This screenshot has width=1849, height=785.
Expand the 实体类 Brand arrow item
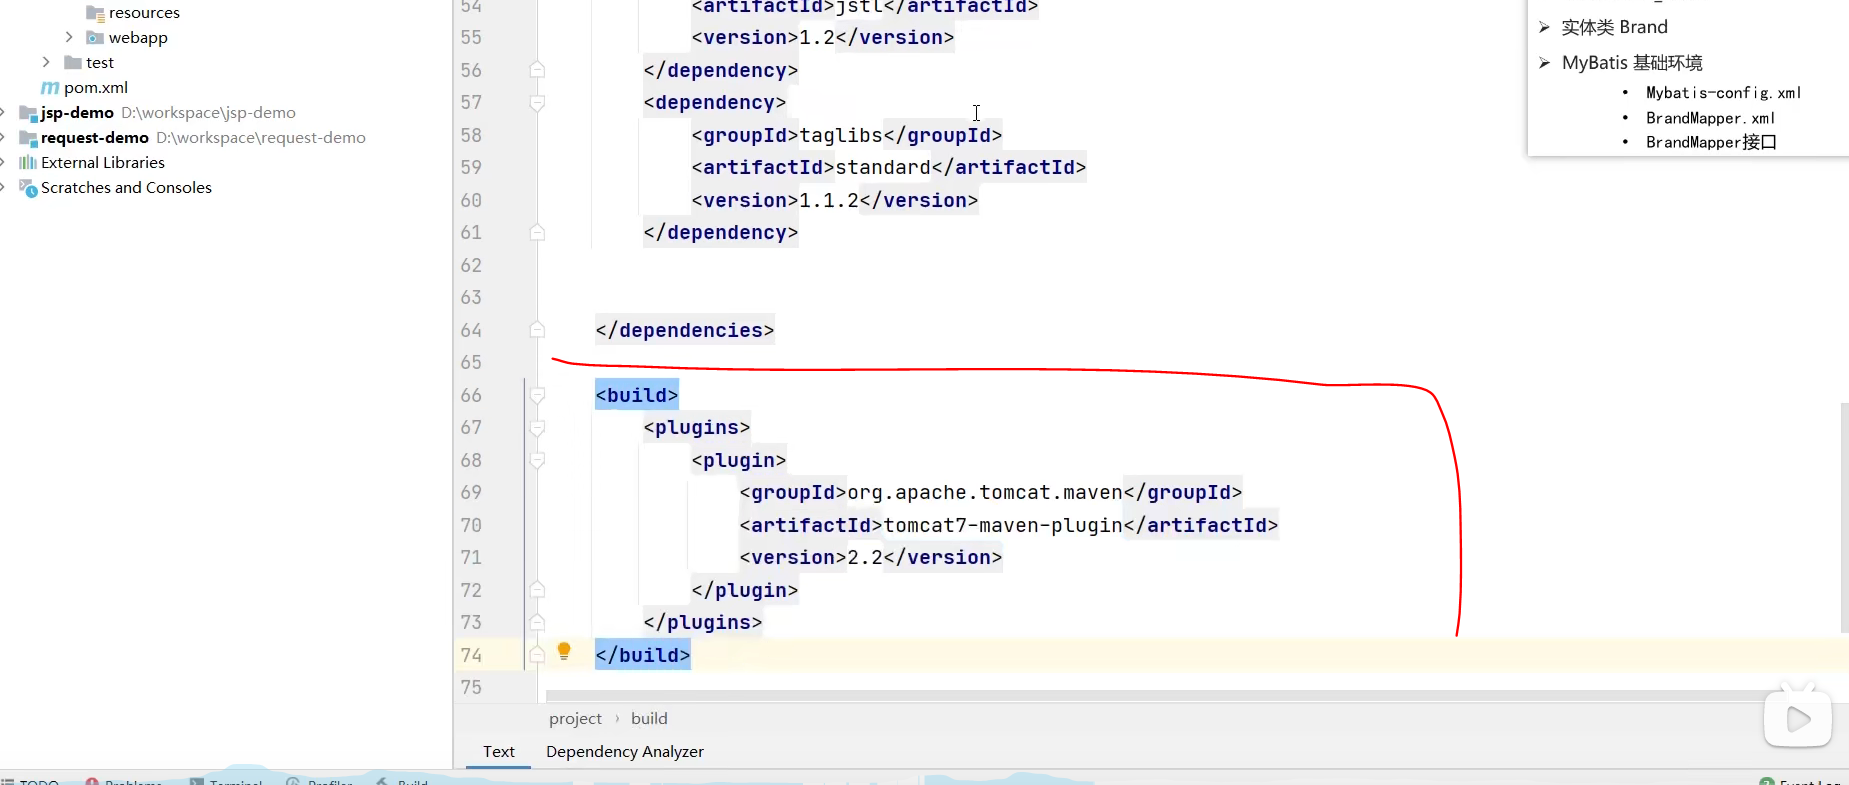(1545, 27)
